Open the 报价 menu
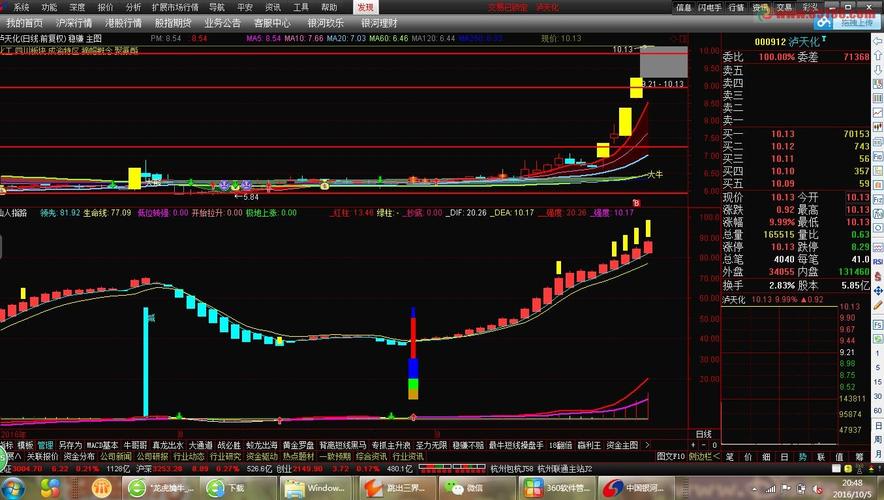884x500 pixels. [x=105, y=7]
